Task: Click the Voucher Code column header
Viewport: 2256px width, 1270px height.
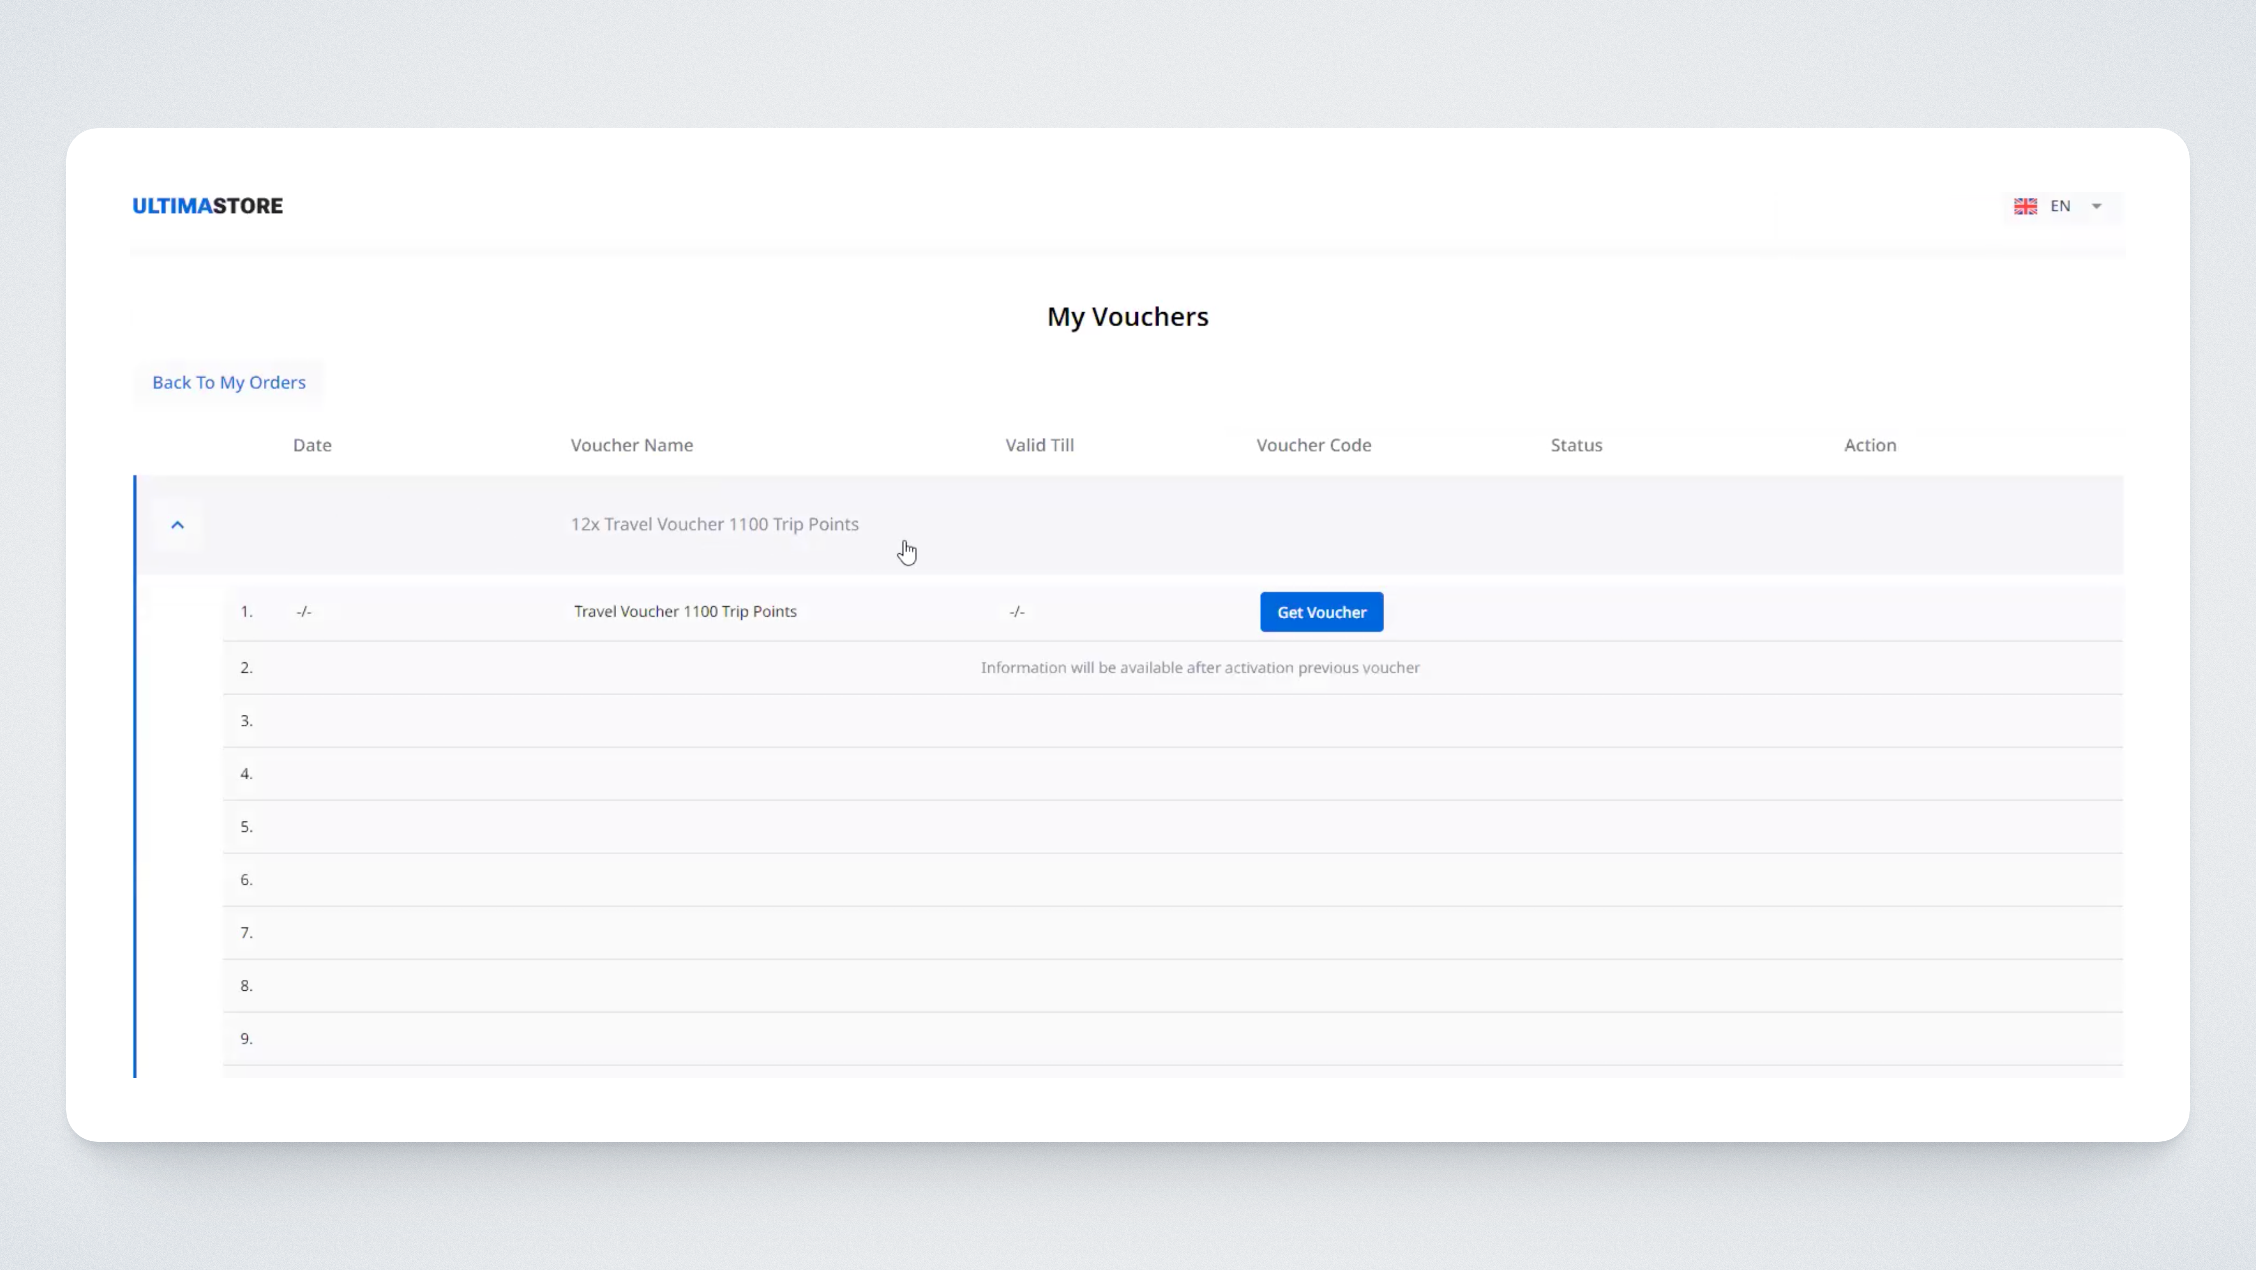Action: pos(1313,445)
